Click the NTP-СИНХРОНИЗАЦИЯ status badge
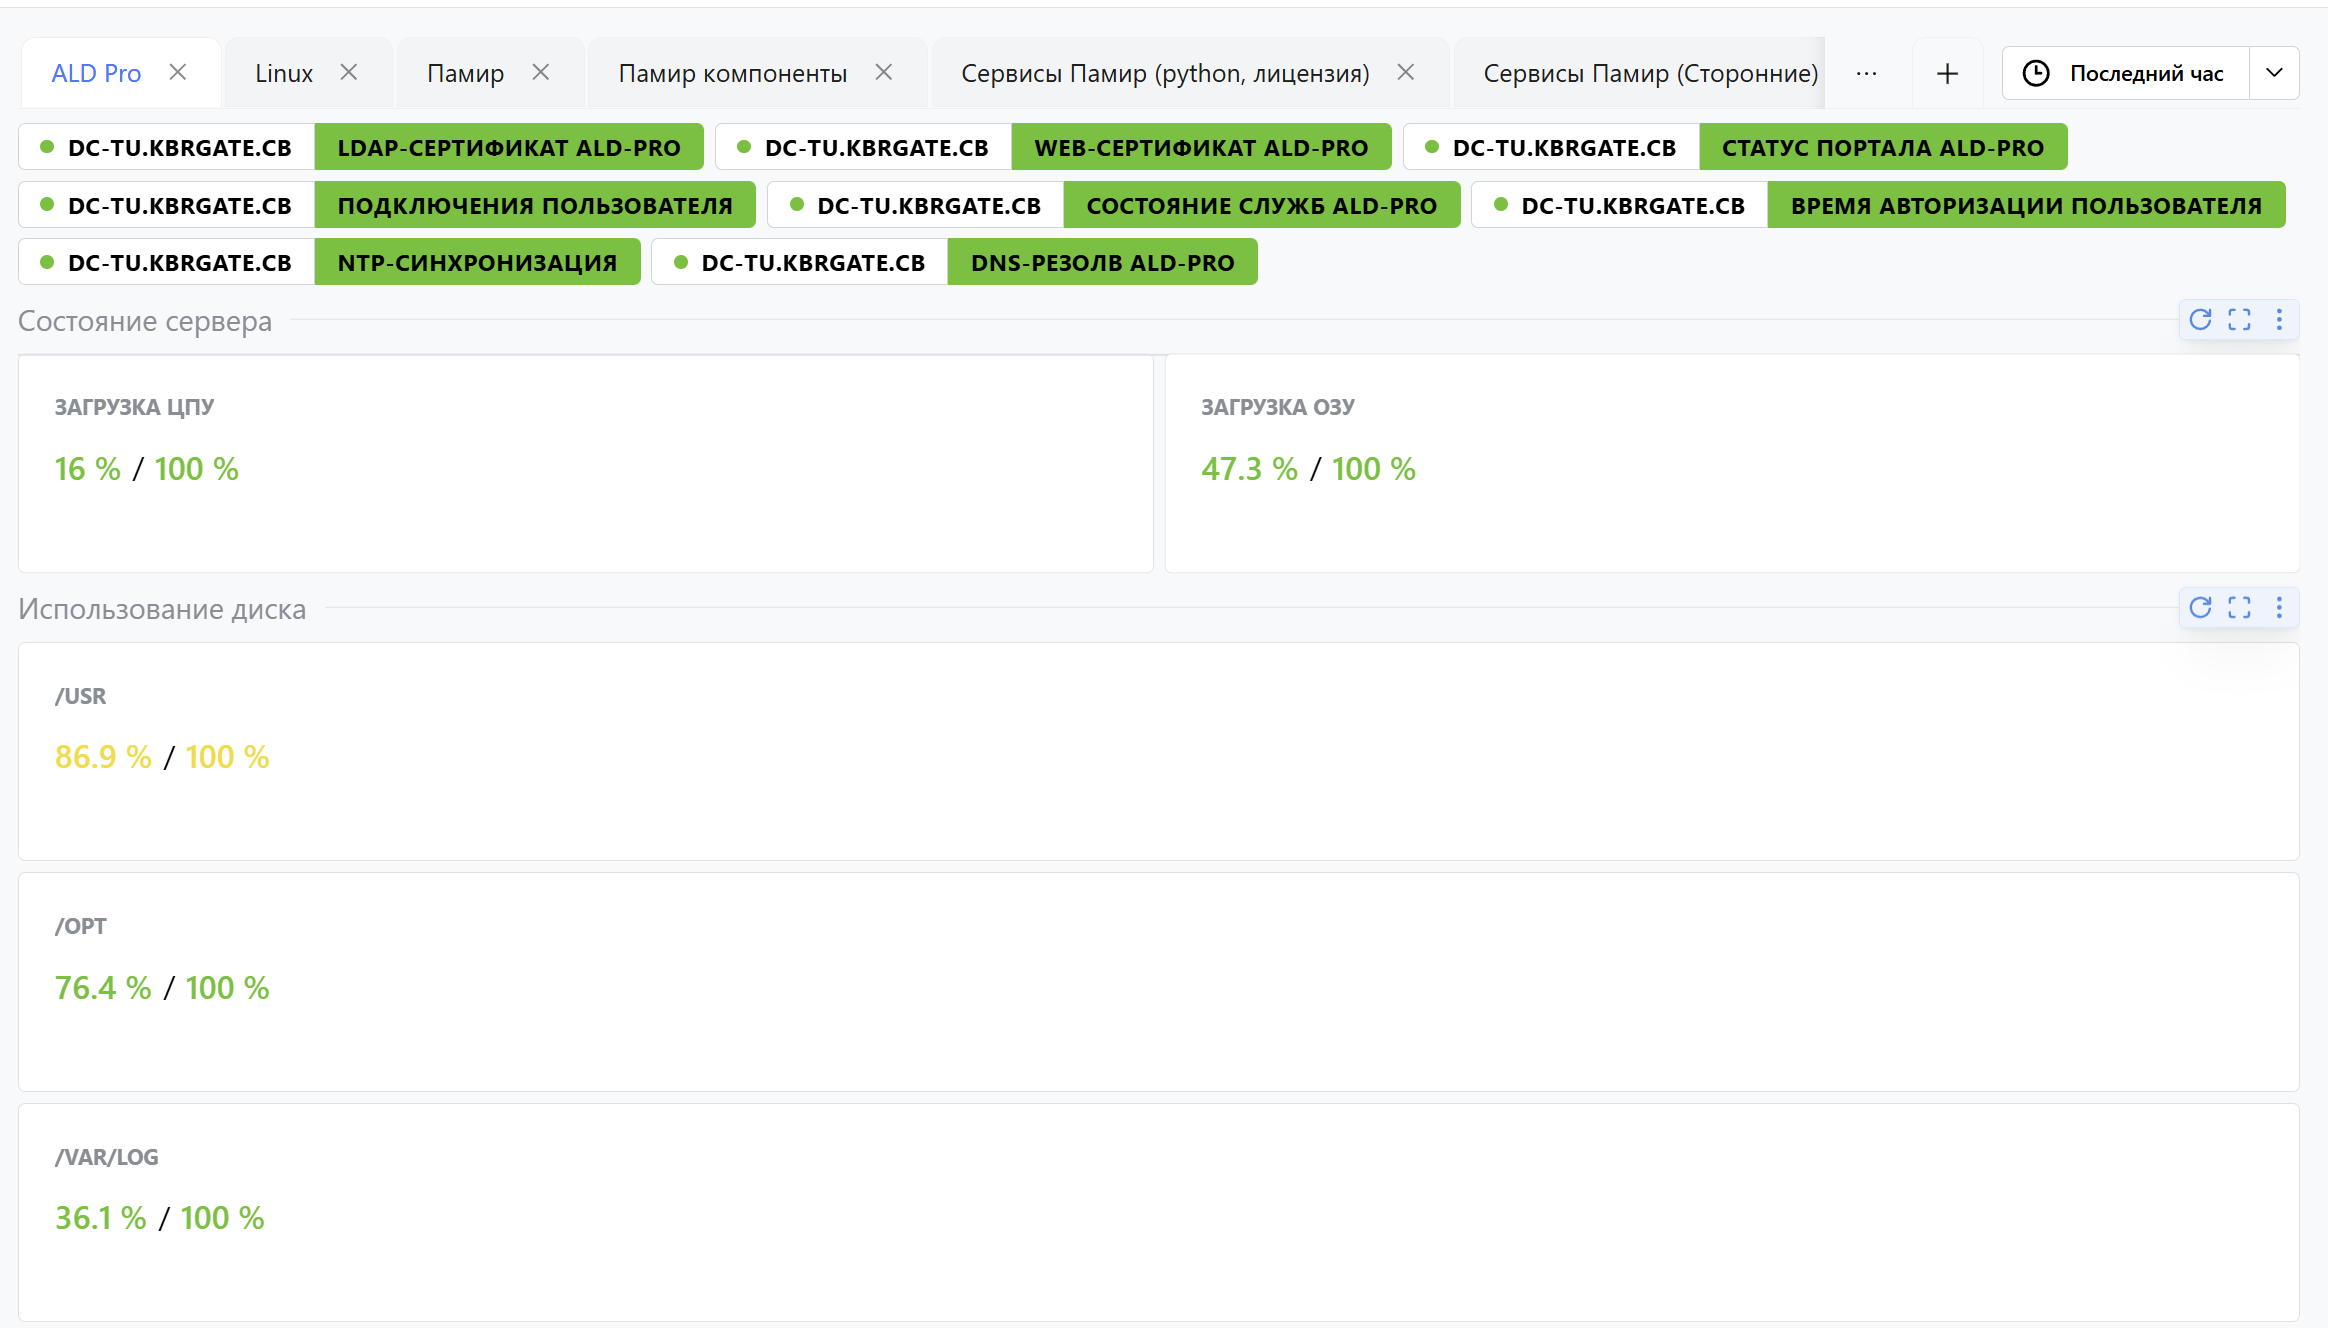The image size is (2328, 1328). point(477,263)
